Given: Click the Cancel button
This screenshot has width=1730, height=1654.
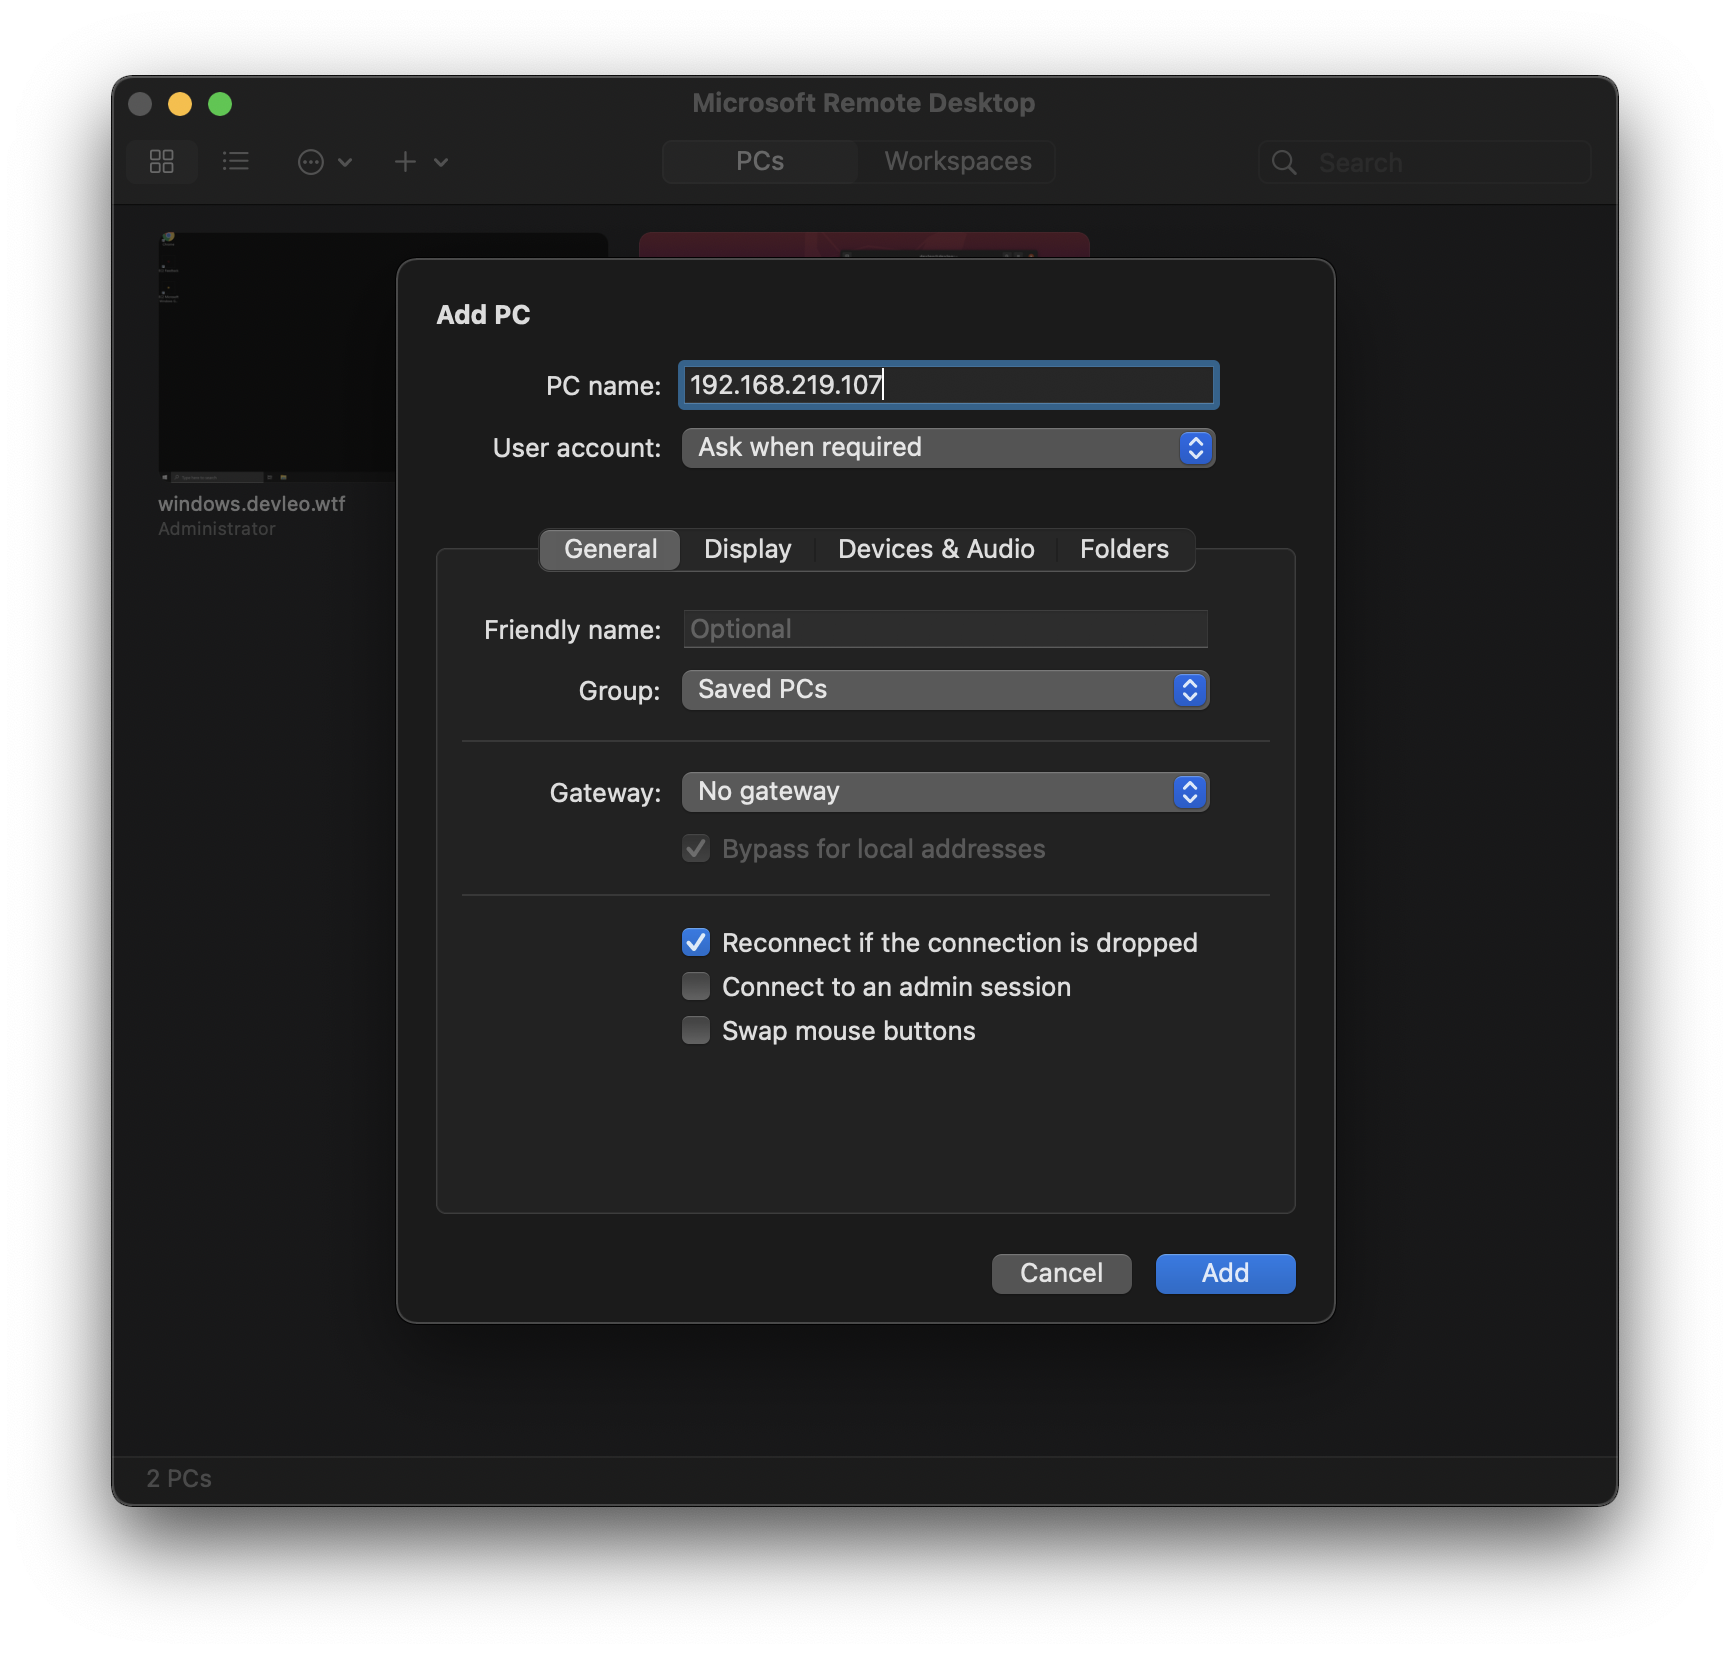Looking at the screenshot, I should click(1061, 1273).
